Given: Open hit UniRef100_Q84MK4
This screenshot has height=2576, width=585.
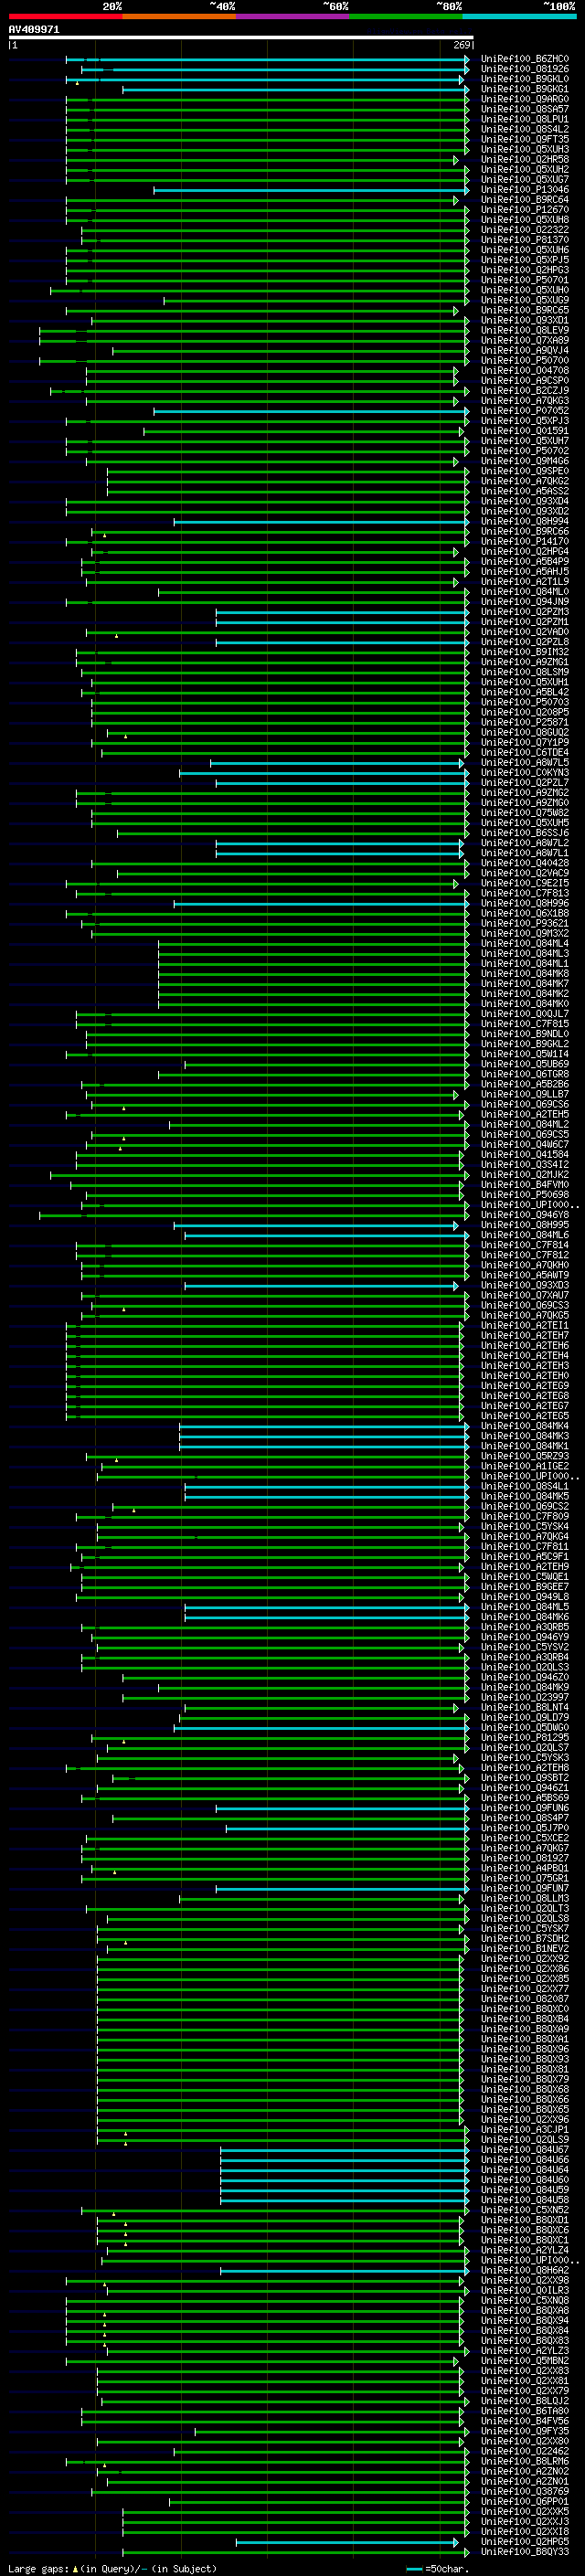Looking at the screenshot, I should click(x=525, y=1426).
